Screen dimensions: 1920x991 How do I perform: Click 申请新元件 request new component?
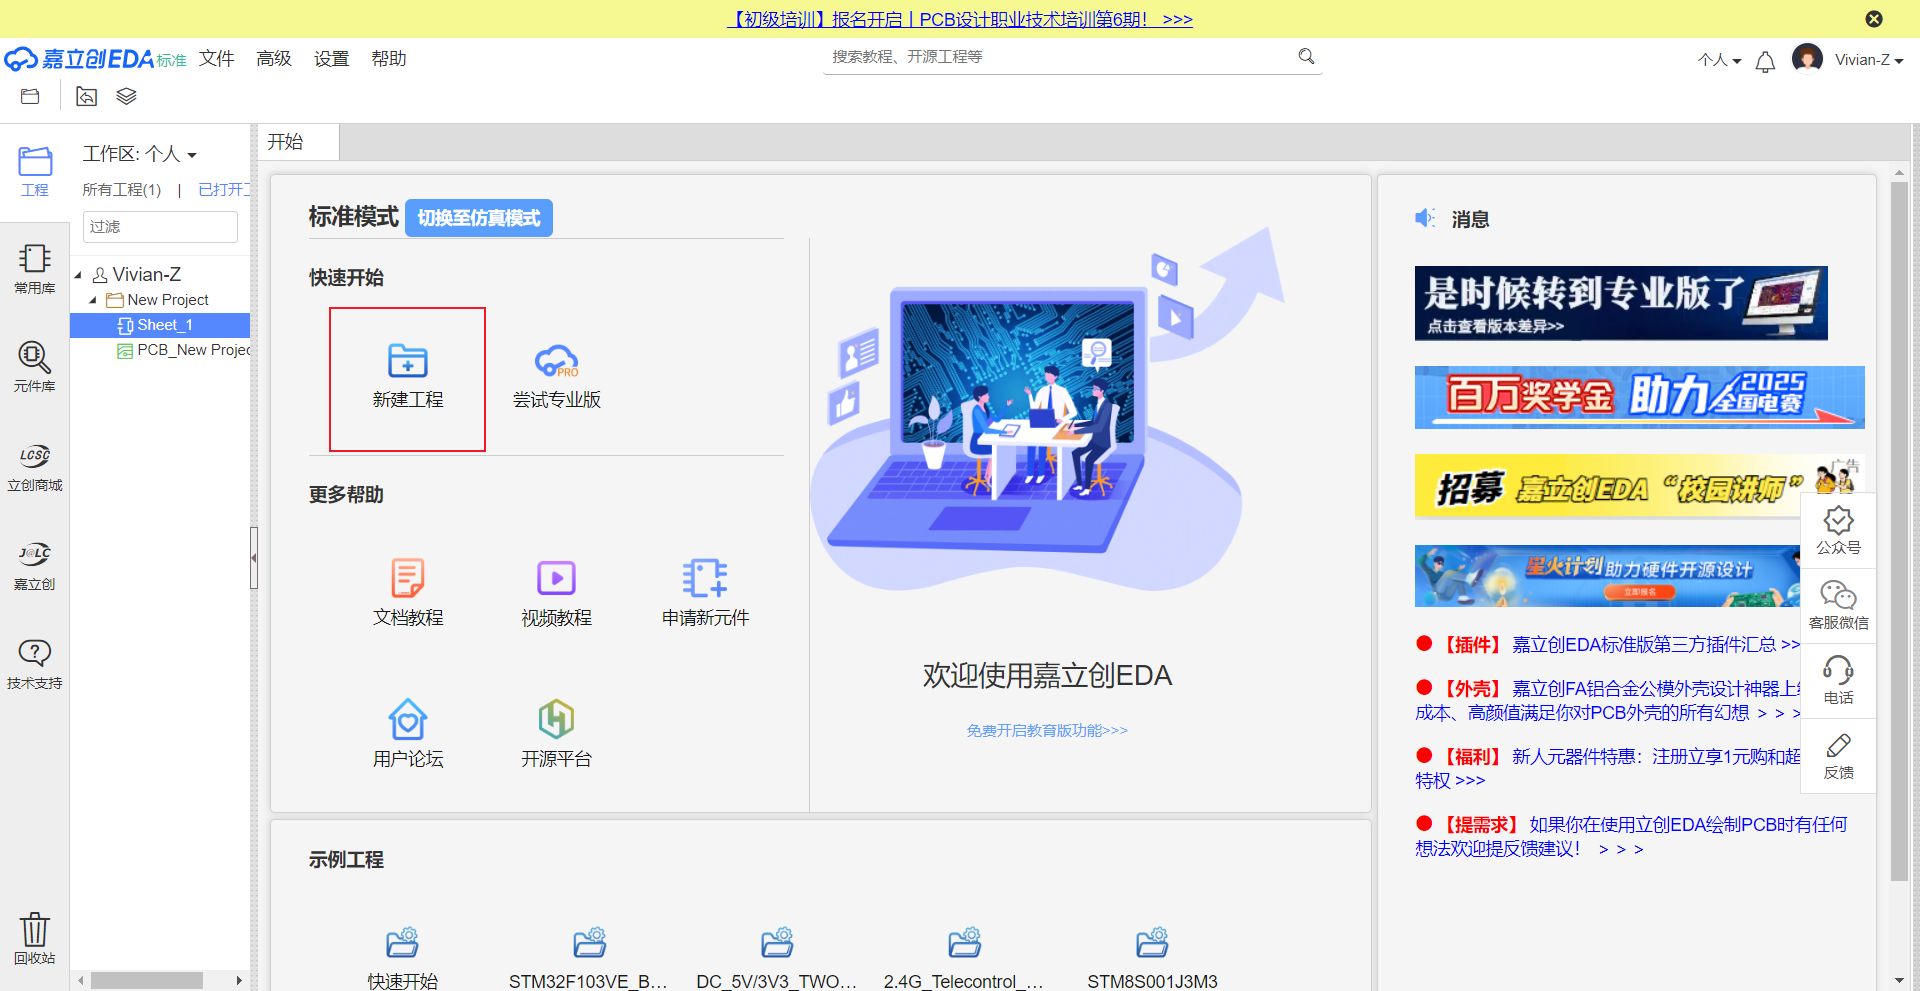705,594
